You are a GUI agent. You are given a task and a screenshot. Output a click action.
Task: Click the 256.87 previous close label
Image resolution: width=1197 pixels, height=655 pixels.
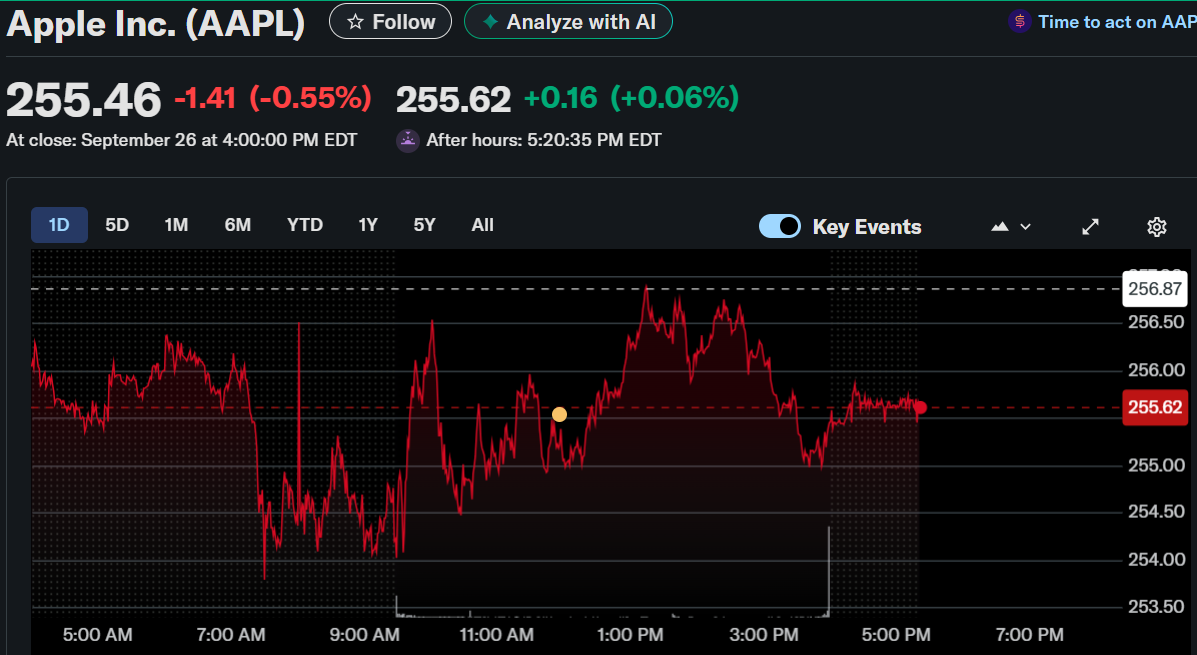click(x=1154, y=289)
